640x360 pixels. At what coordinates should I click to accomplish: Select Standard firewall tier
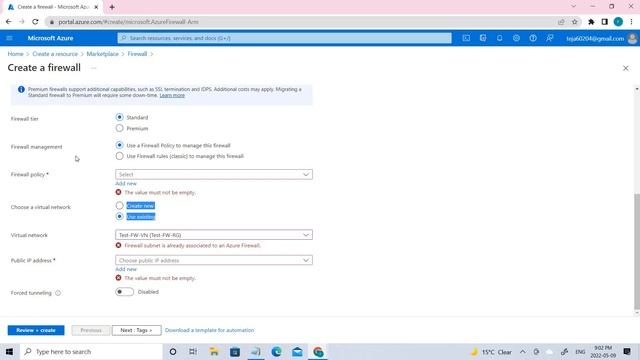coord(119,117)
